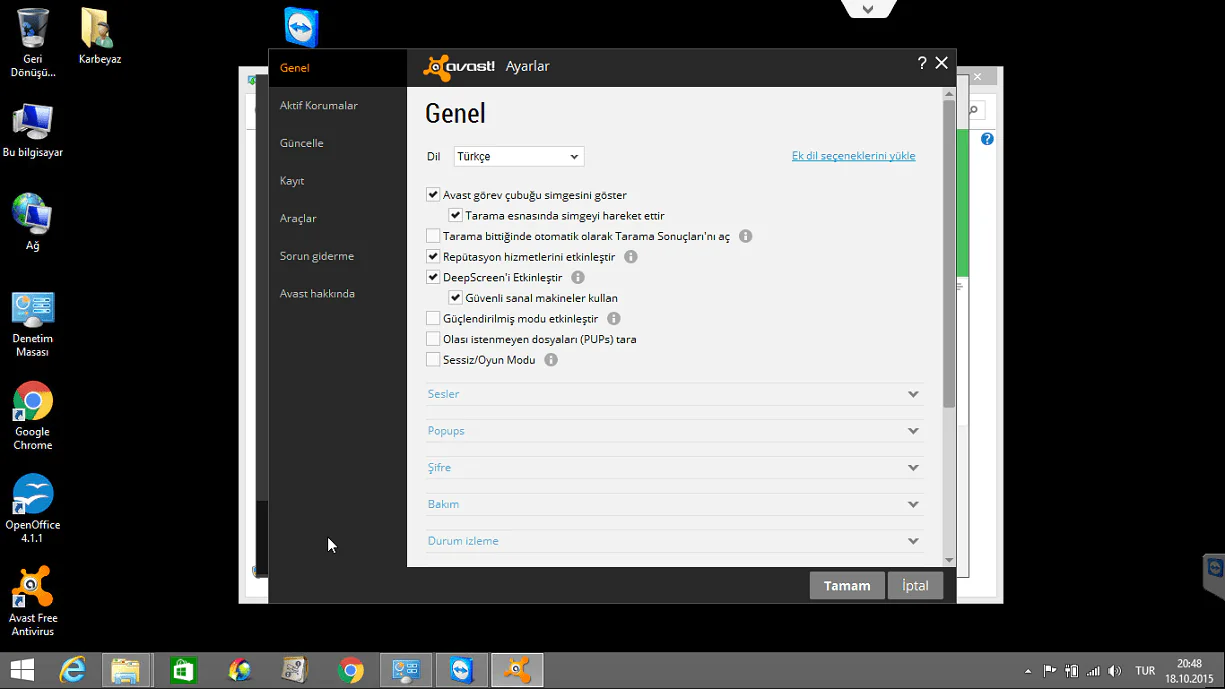Click info icon next to Repütasyon hizmetlerini
The height and width of the screenshot is (689, 1225).
point(631,257)
